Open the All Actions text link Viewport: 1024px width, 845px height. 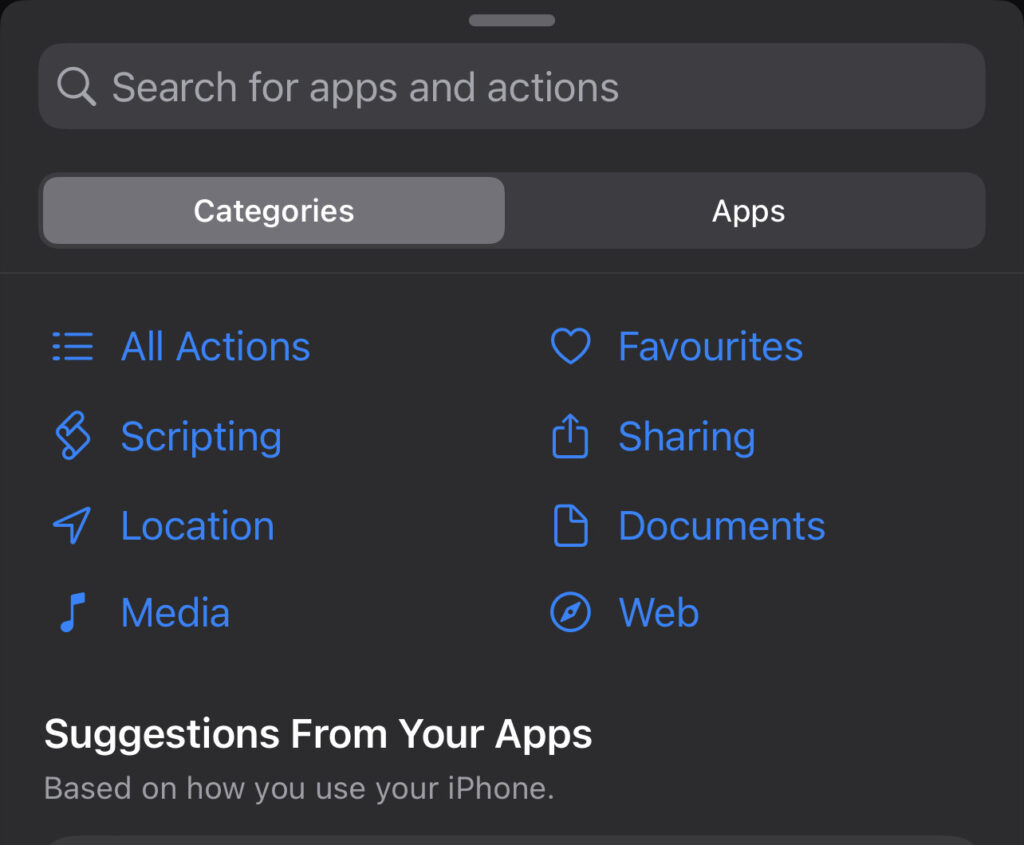click(215, 347)
